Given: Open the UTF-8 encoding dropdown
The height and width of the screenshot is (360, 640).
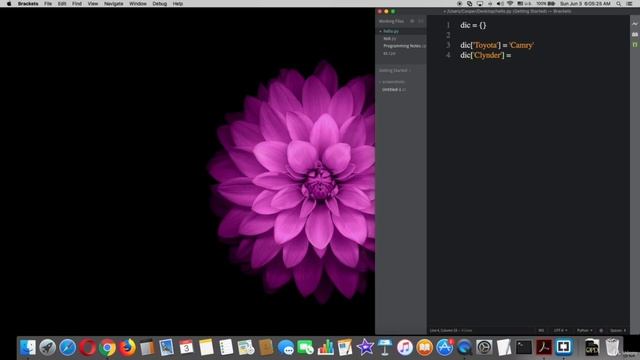Looking at the screenshot, I should point(560,331).
